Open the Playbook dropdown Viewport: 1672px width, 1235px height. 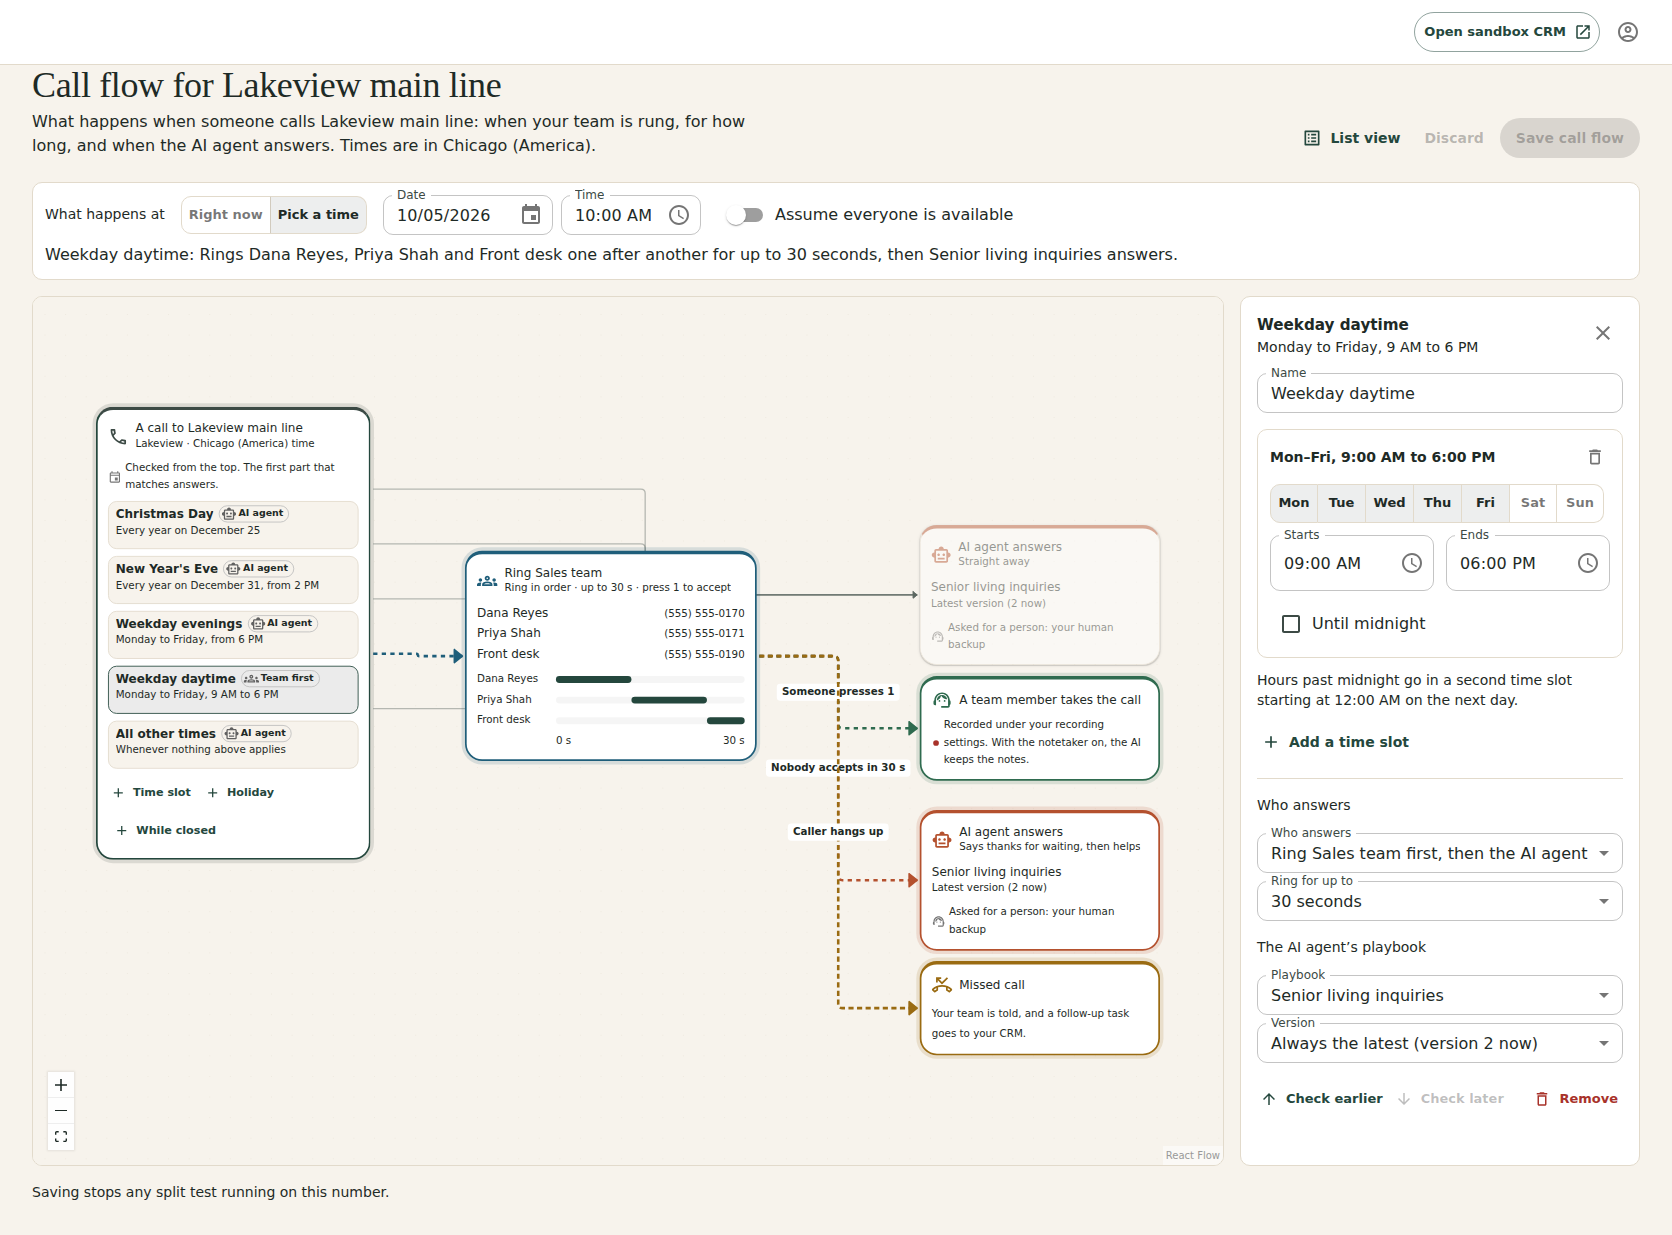pyautogui.click(x=1439, y=995)
